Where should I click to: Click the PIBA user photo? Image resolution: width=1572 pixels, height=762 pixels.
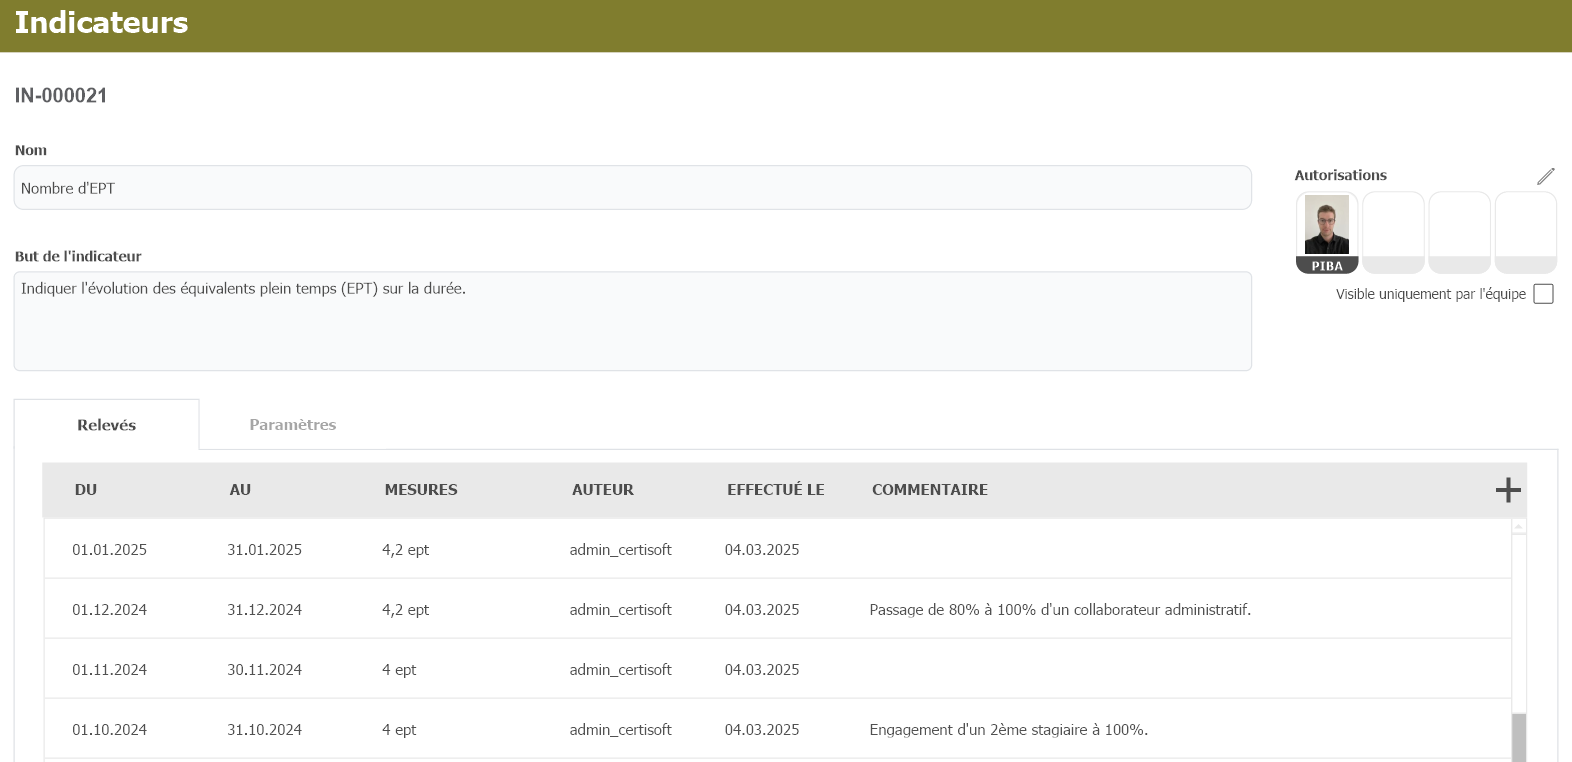click(1326, 226)
